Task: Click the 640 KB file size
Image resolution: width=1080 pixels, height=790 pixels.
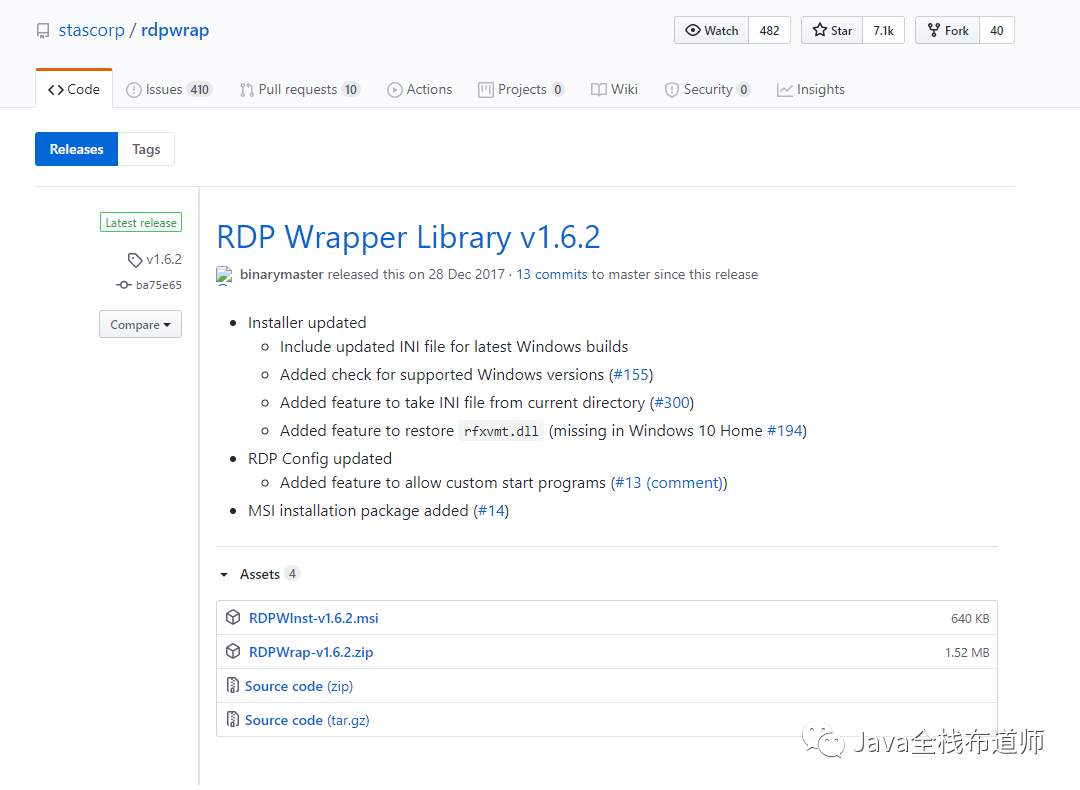Action: coord(970,619)
